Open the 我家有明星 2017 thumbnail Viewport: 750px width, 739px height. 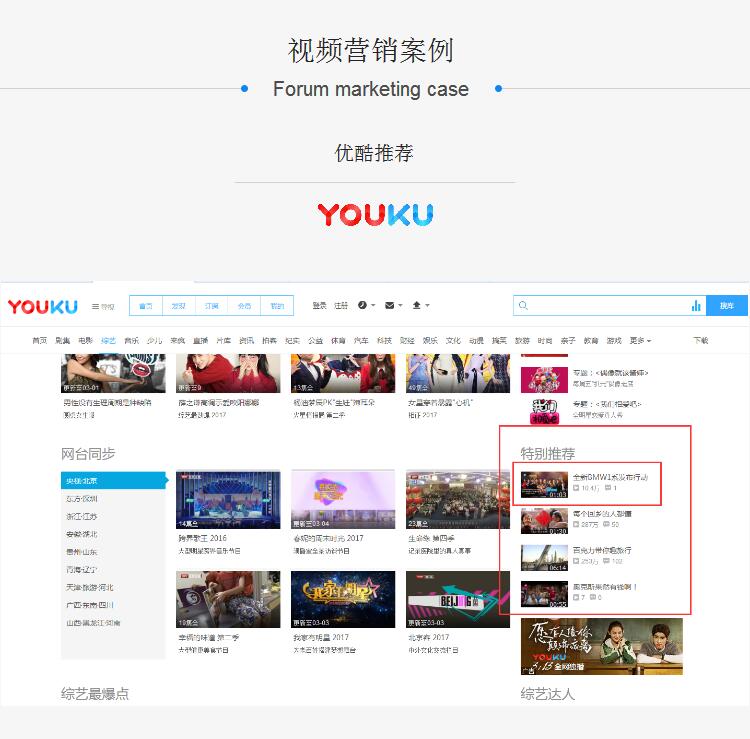tap(343, 599)
